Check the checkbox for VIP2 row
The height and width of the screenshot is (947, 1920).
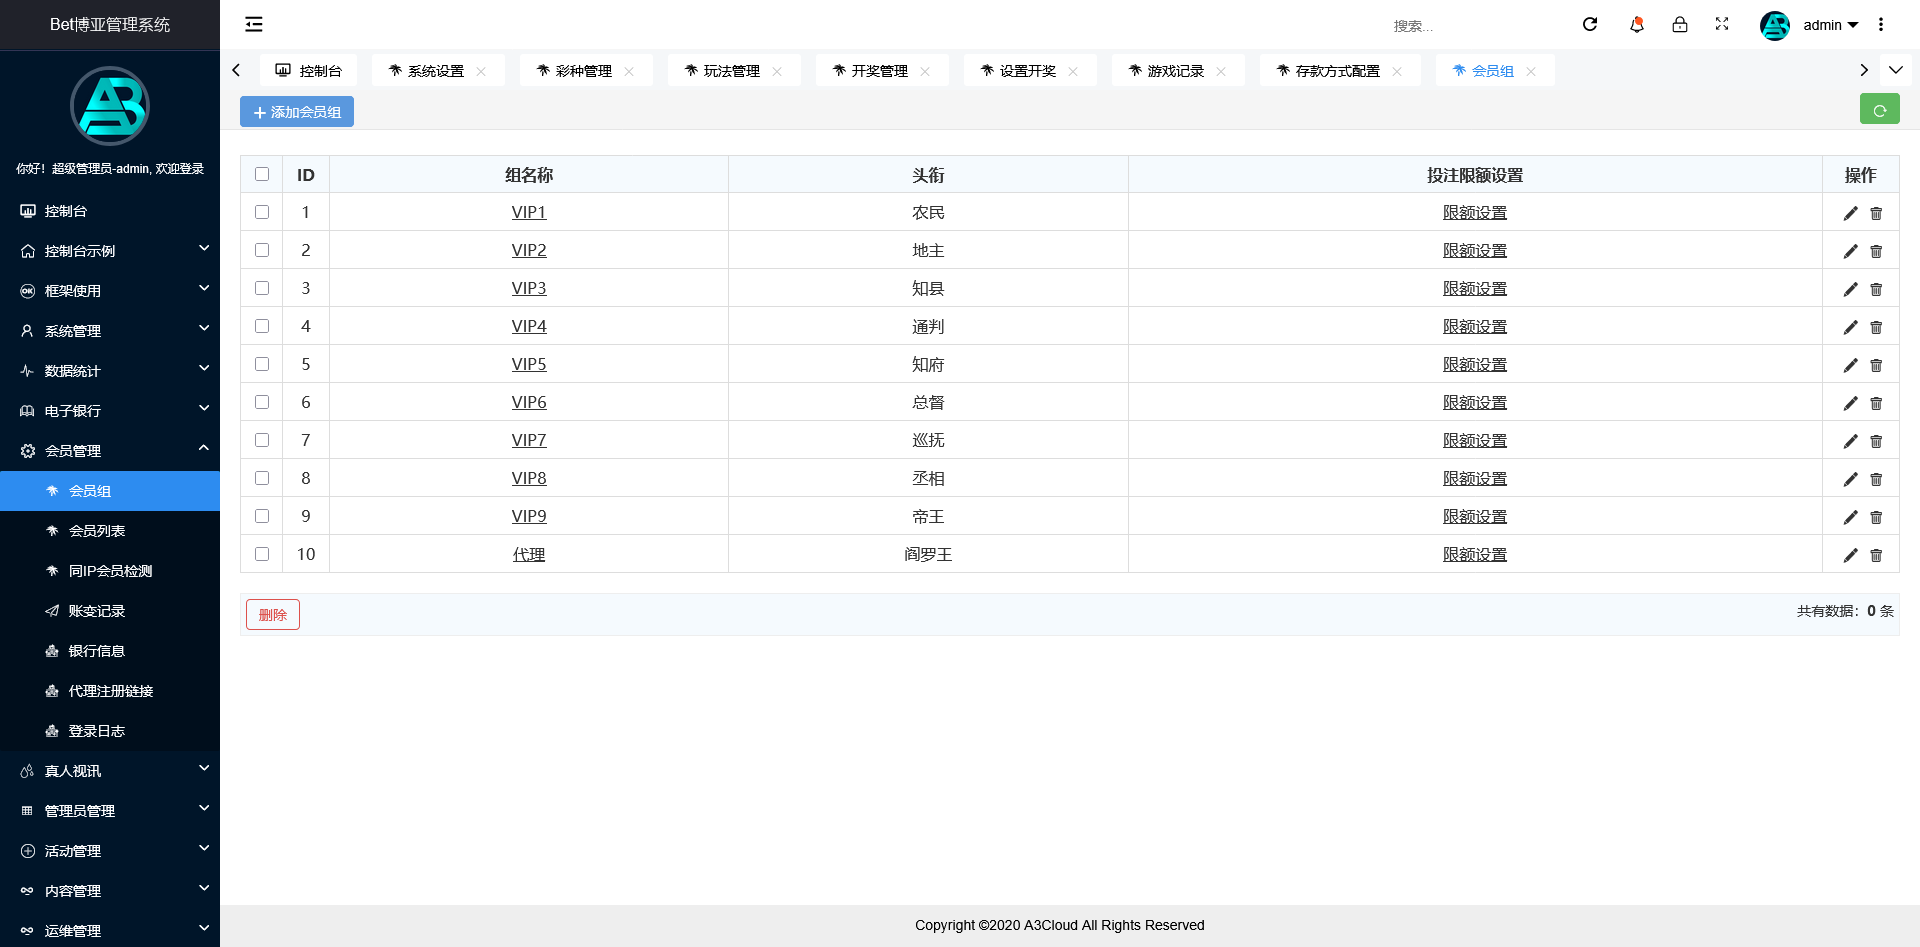(262, 250)
